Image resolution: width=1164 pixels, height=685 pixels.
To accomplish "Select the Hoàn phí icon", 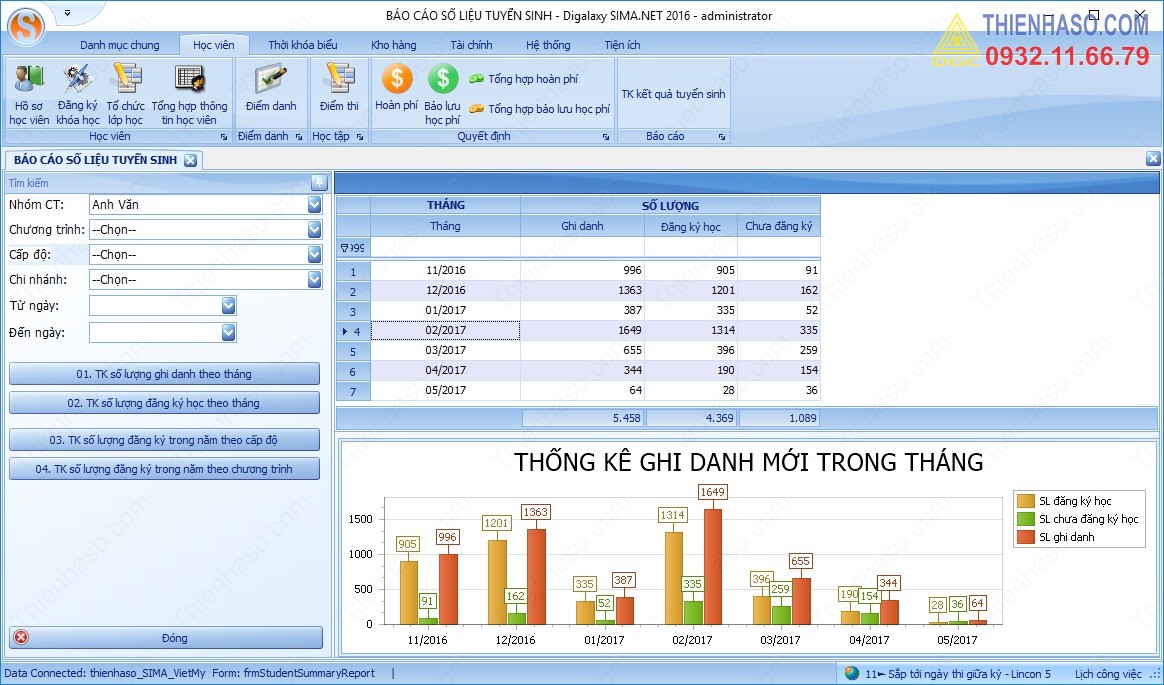I will point(396,90).
